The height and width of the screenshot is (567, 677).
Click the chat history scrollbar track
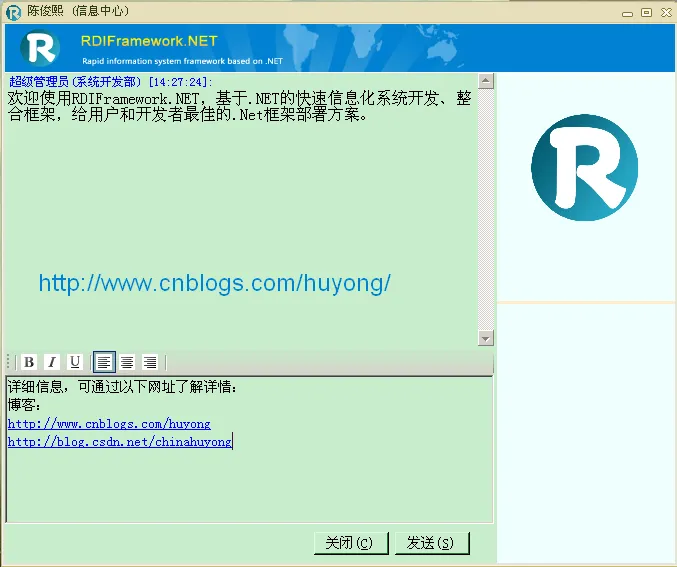(486, 209)
